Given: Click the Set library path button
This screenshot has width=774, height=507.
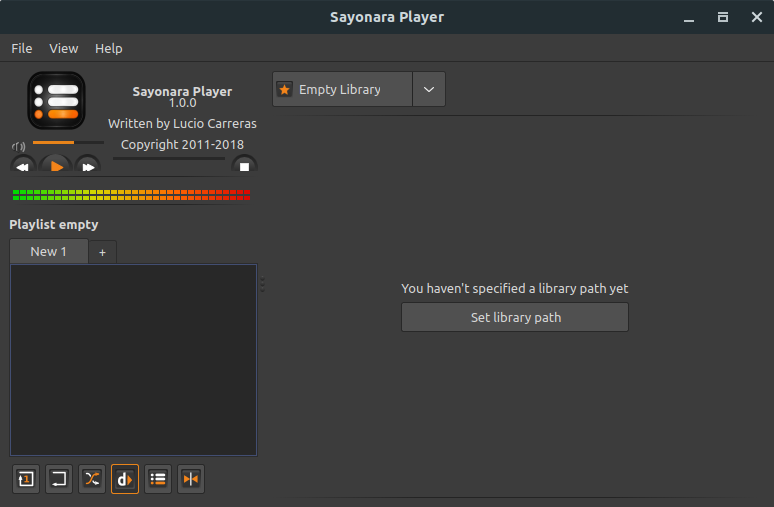Looking at the screenshot, I should pos(515,317).
